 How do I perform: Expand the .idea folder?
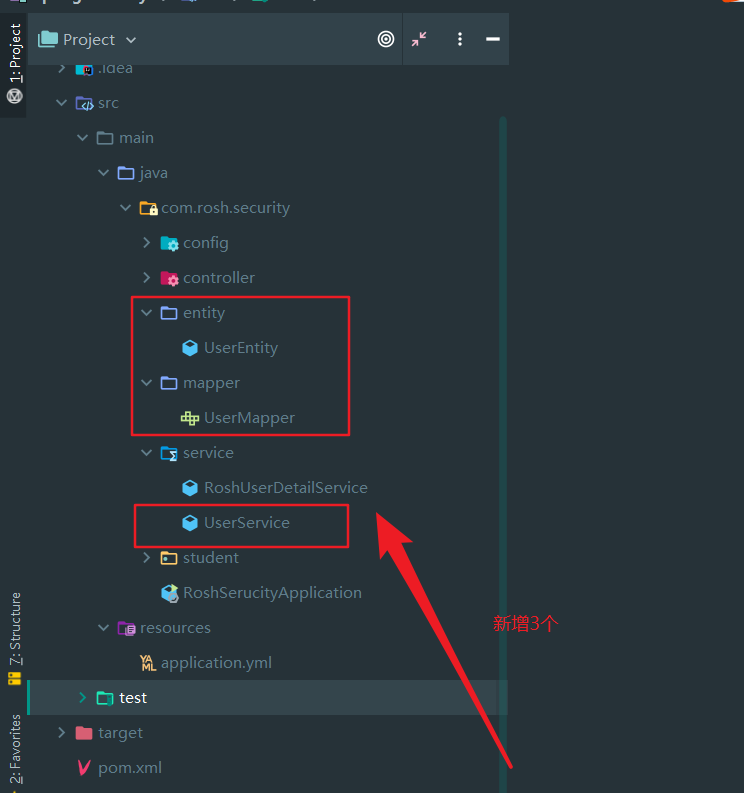click(61, 68)
